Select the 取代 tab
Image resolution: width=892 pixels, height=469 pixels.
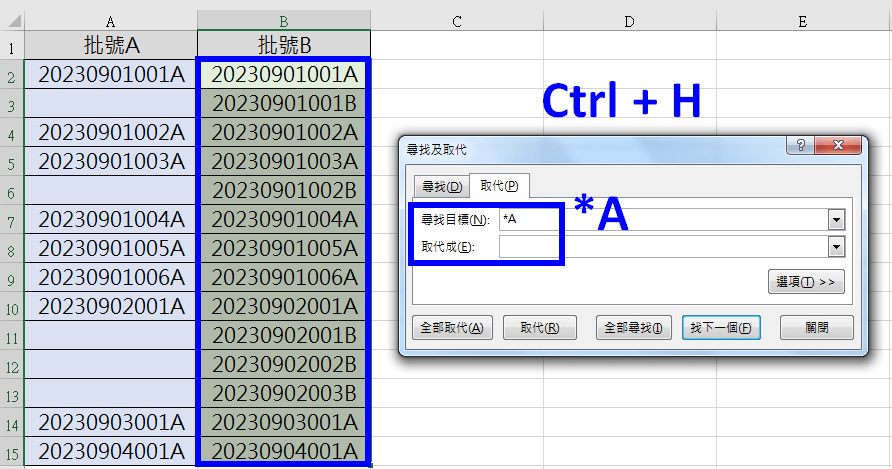pyautogui.click(x=499, y=187)
